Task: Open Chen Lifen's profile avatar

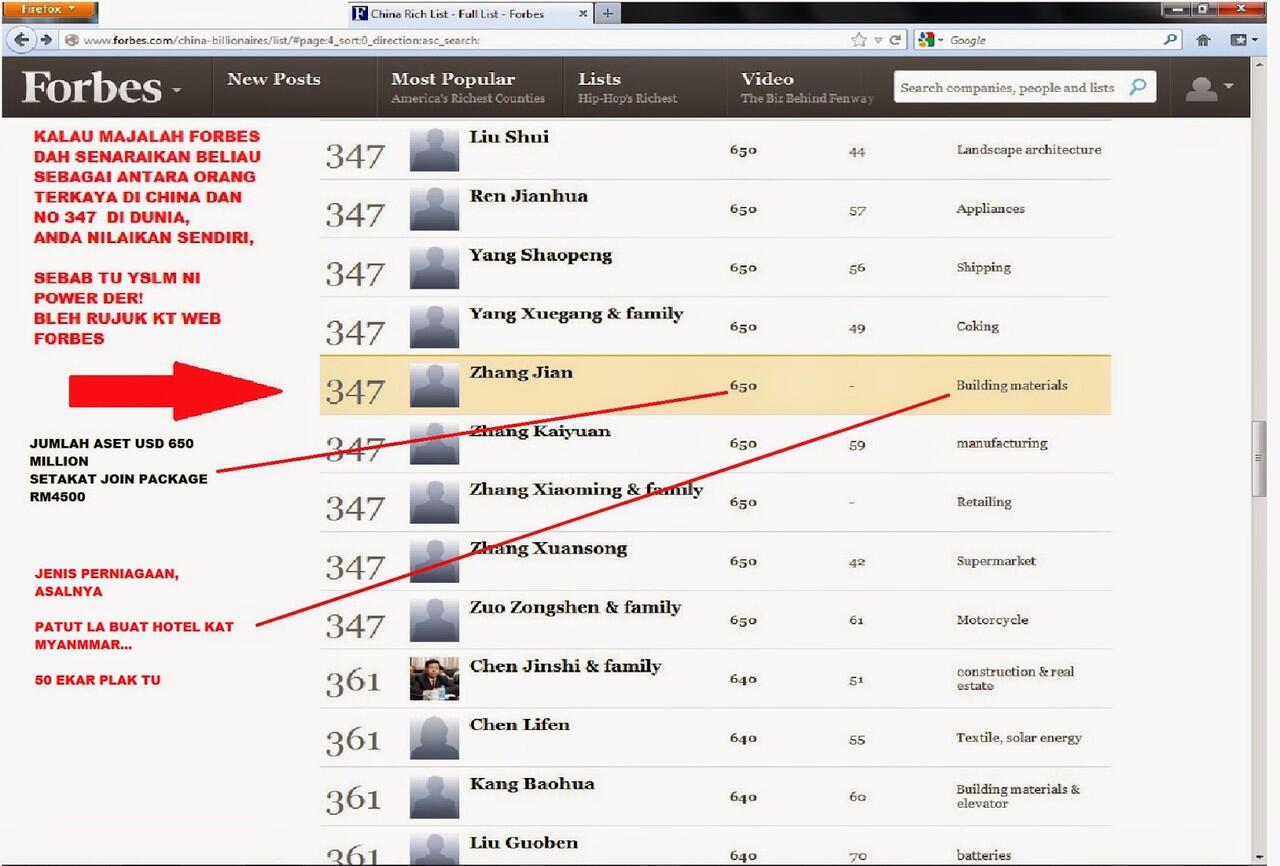Action: point(435,738)
